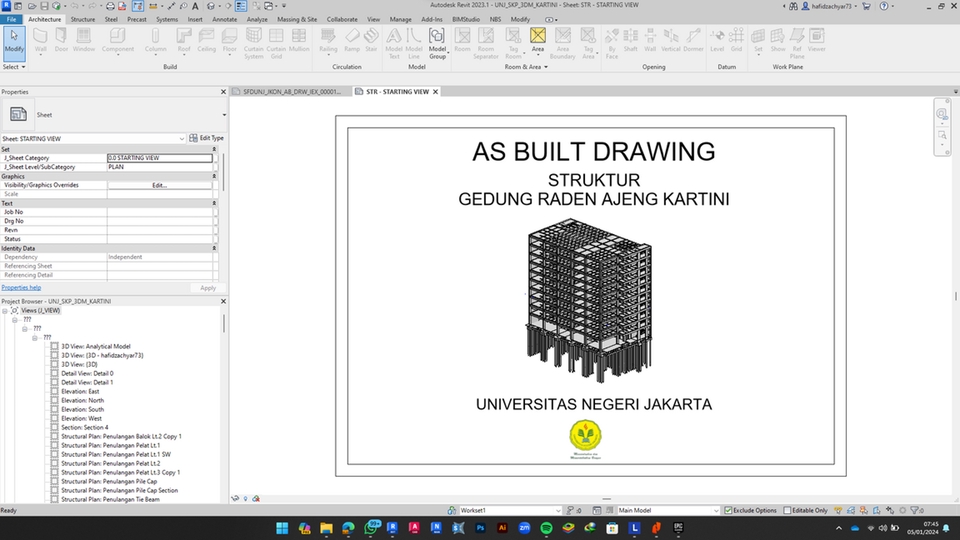This screenshot has height=540, width=960.
Task: Collapse the Identity Data properties section
Action: pos(214,248)
